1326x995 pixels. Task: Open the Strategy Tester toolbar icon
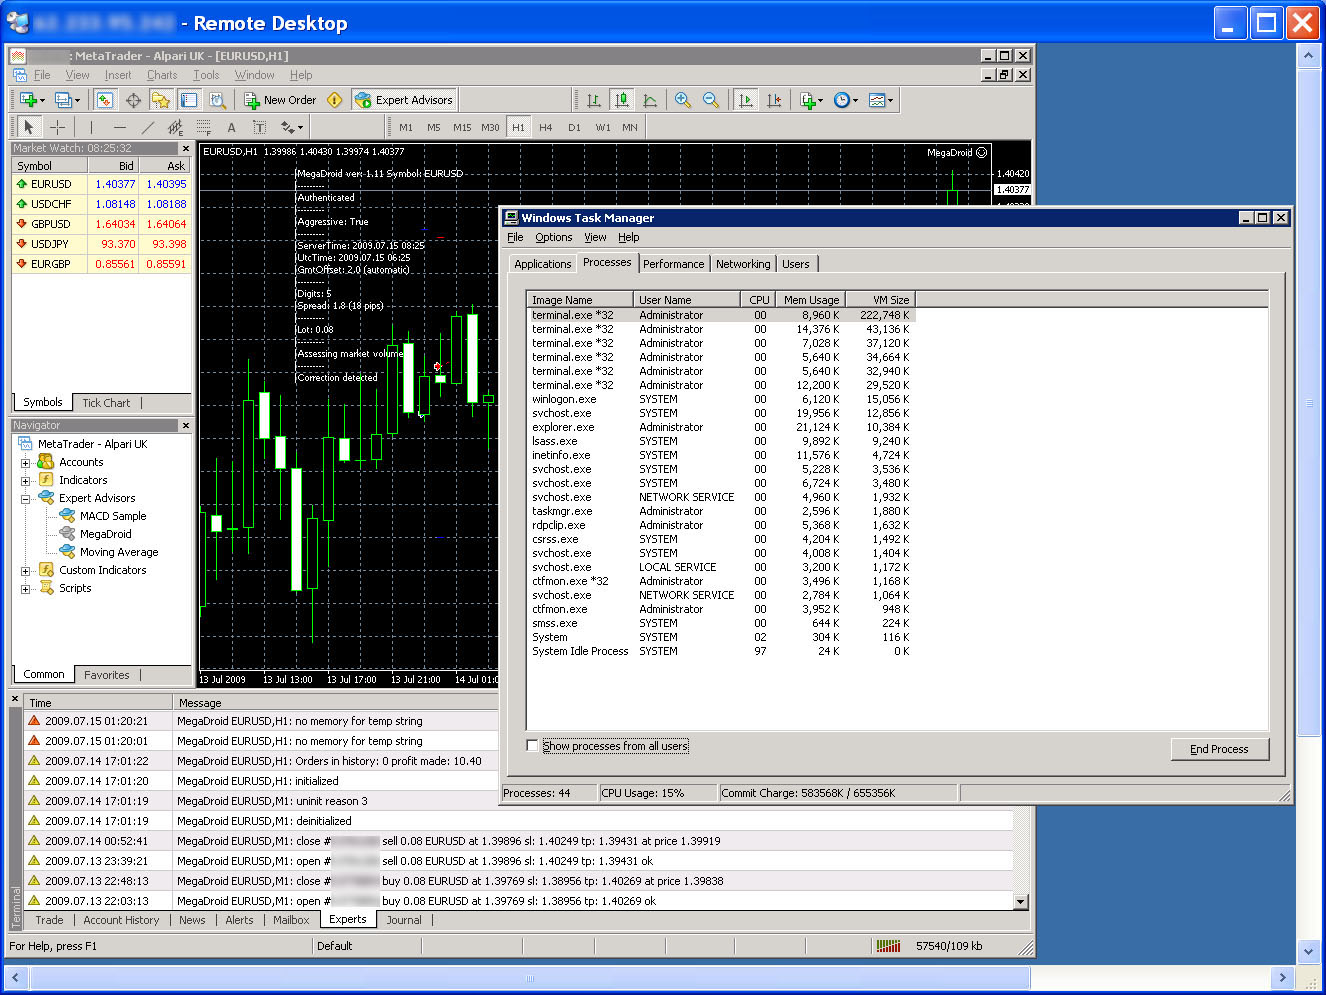pos(217,100)
